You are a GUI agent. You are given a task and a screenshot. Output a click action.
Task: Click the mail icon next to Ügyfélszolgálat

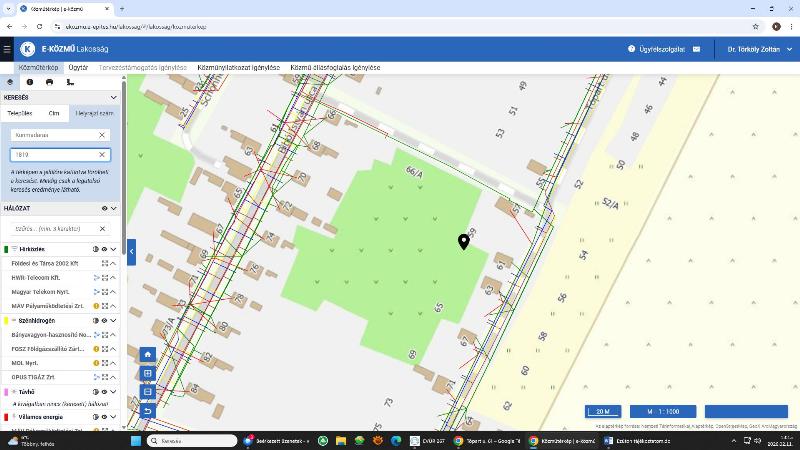696,49
